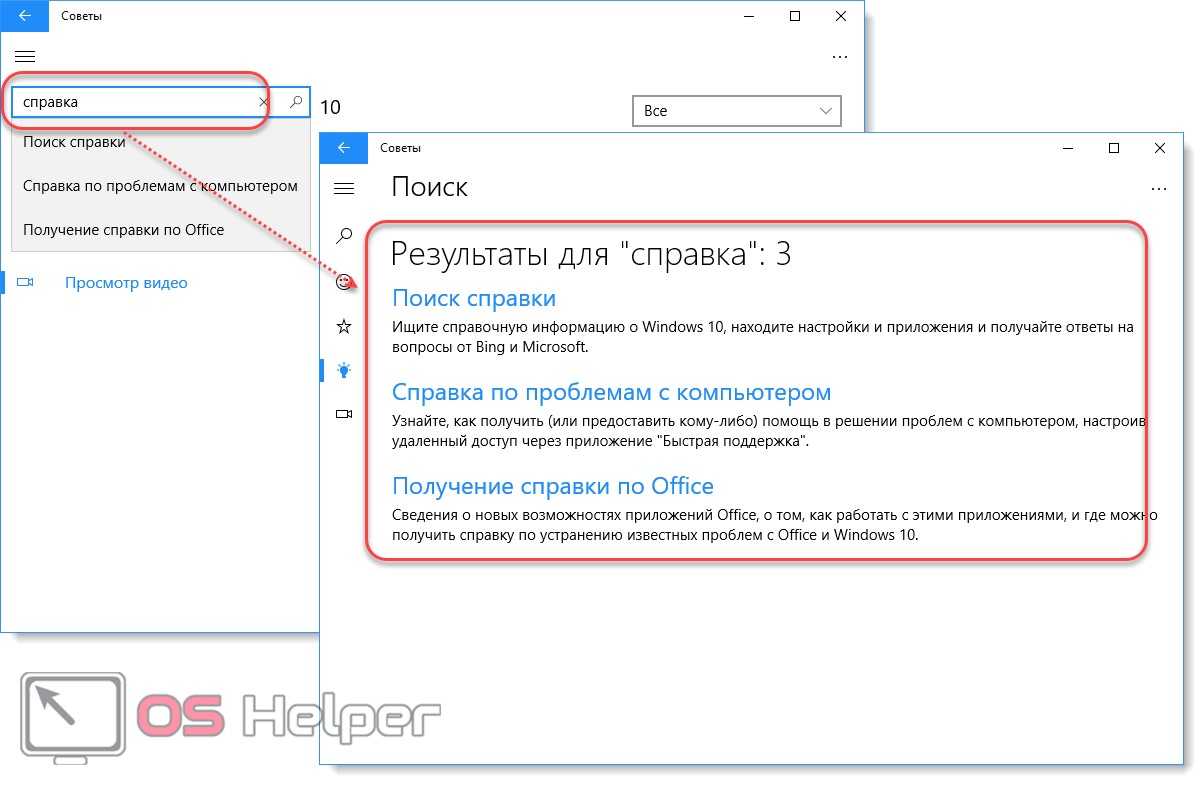This screenshot has width=1204, height=785.
Task: Open search from front window sidebar
Action: 344,236
